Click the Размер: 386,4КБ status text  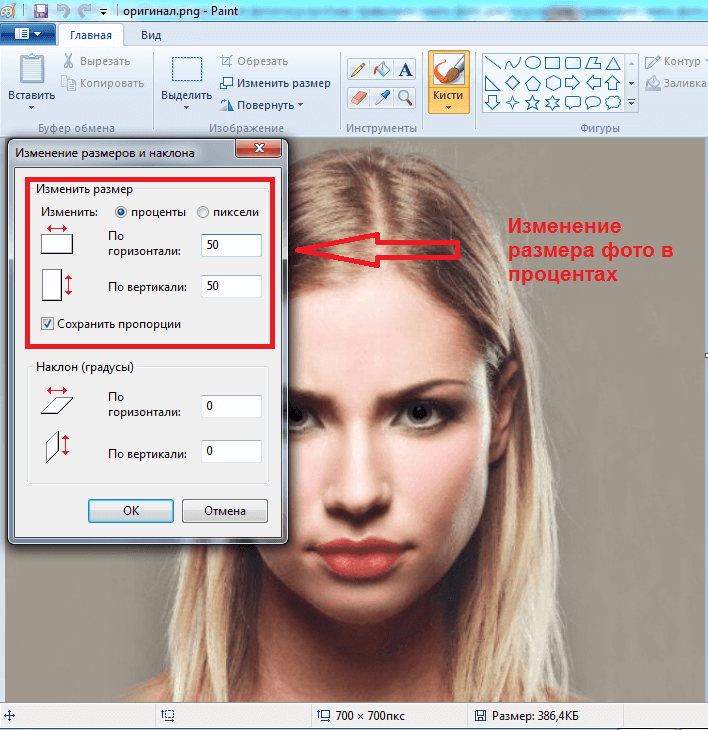click(x=535, y=716)
